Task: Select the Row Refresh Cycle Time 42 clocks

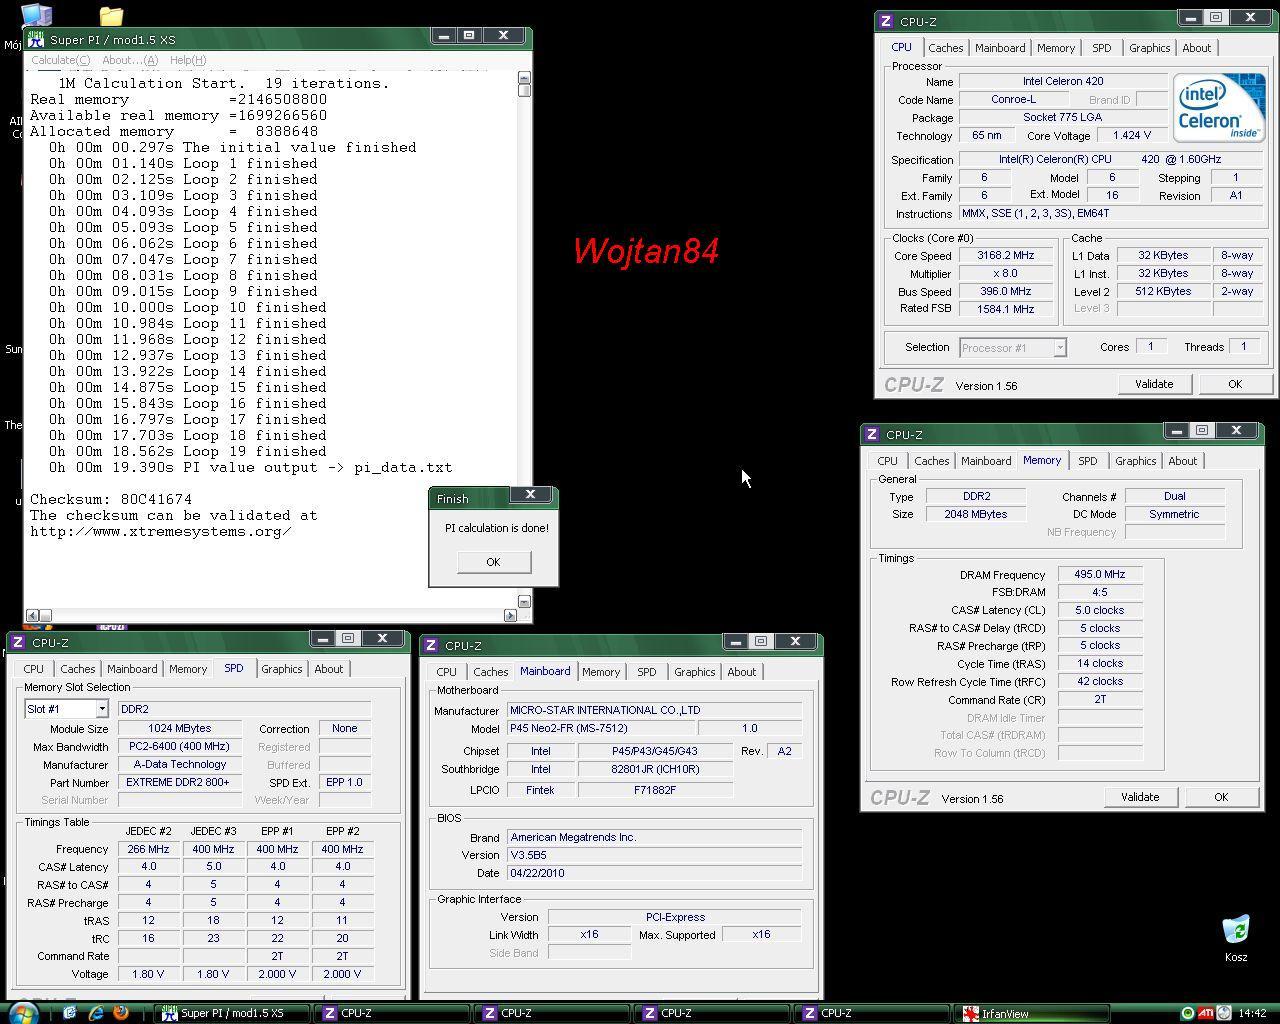Action: [1099, 681]
